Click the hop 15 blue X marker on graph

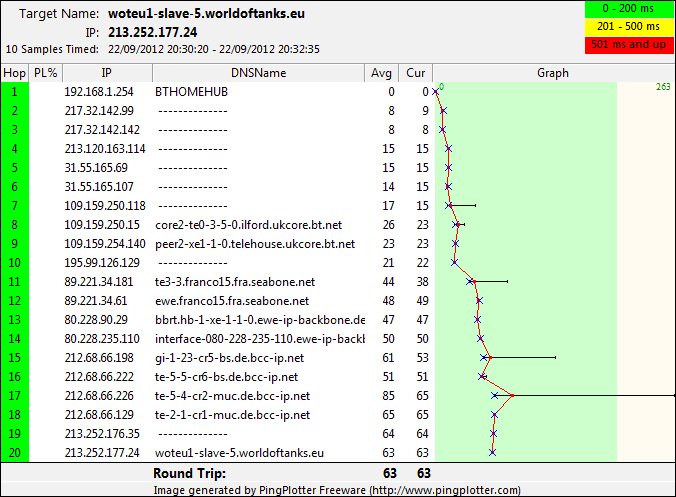tap(484, 357)
